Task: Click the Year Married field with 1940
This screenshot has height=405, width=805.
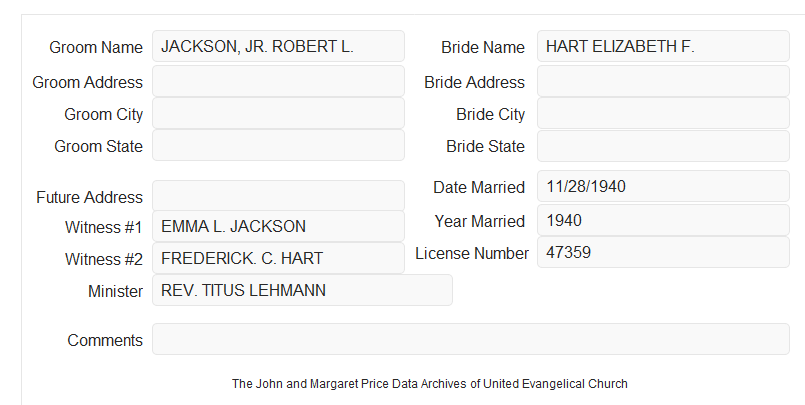Action: [x=663, y=220]
